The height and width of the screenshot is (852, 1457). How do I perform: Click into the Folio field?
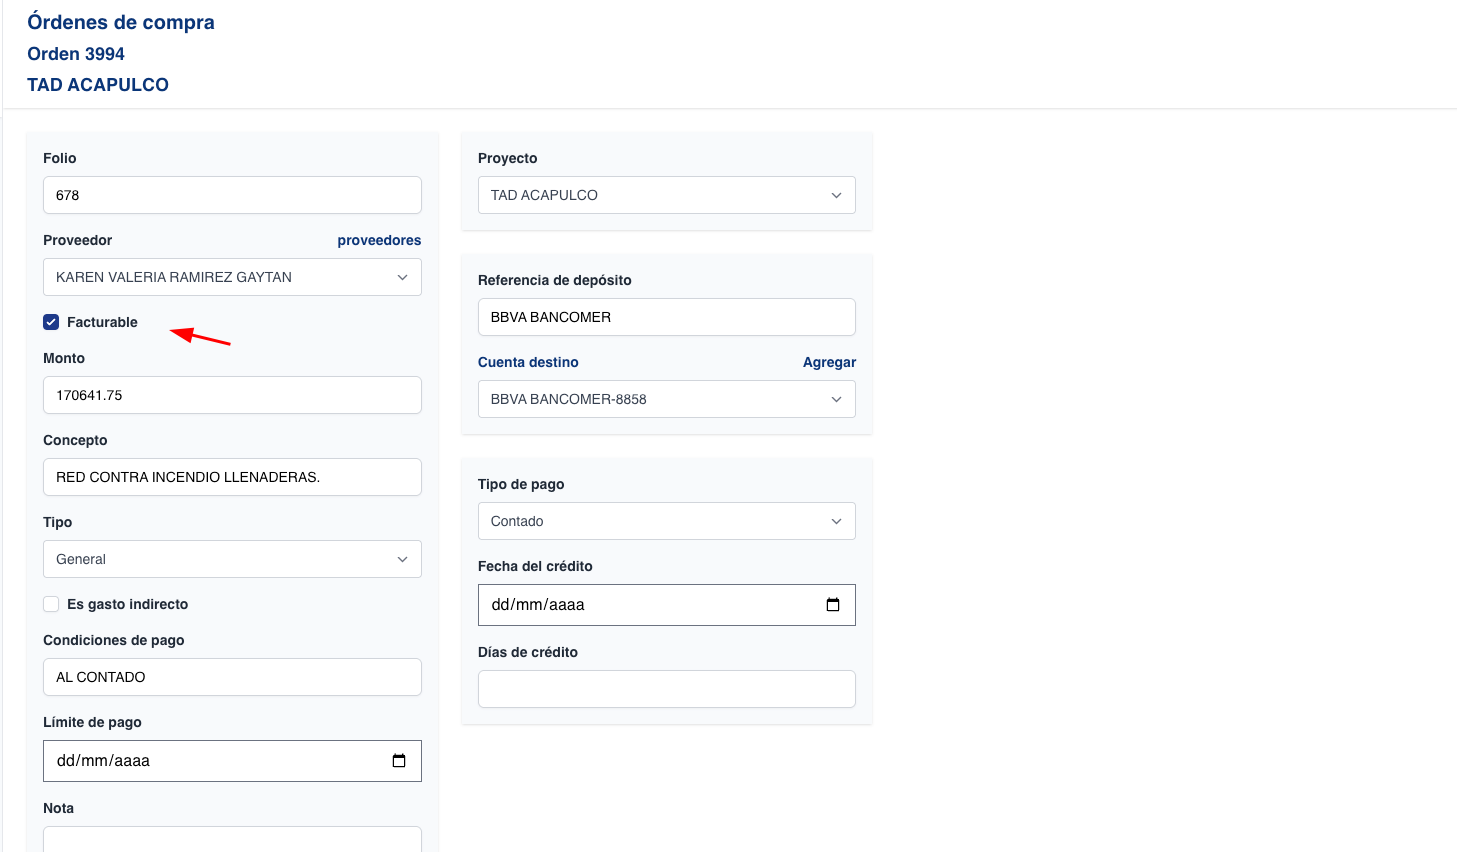232,195
